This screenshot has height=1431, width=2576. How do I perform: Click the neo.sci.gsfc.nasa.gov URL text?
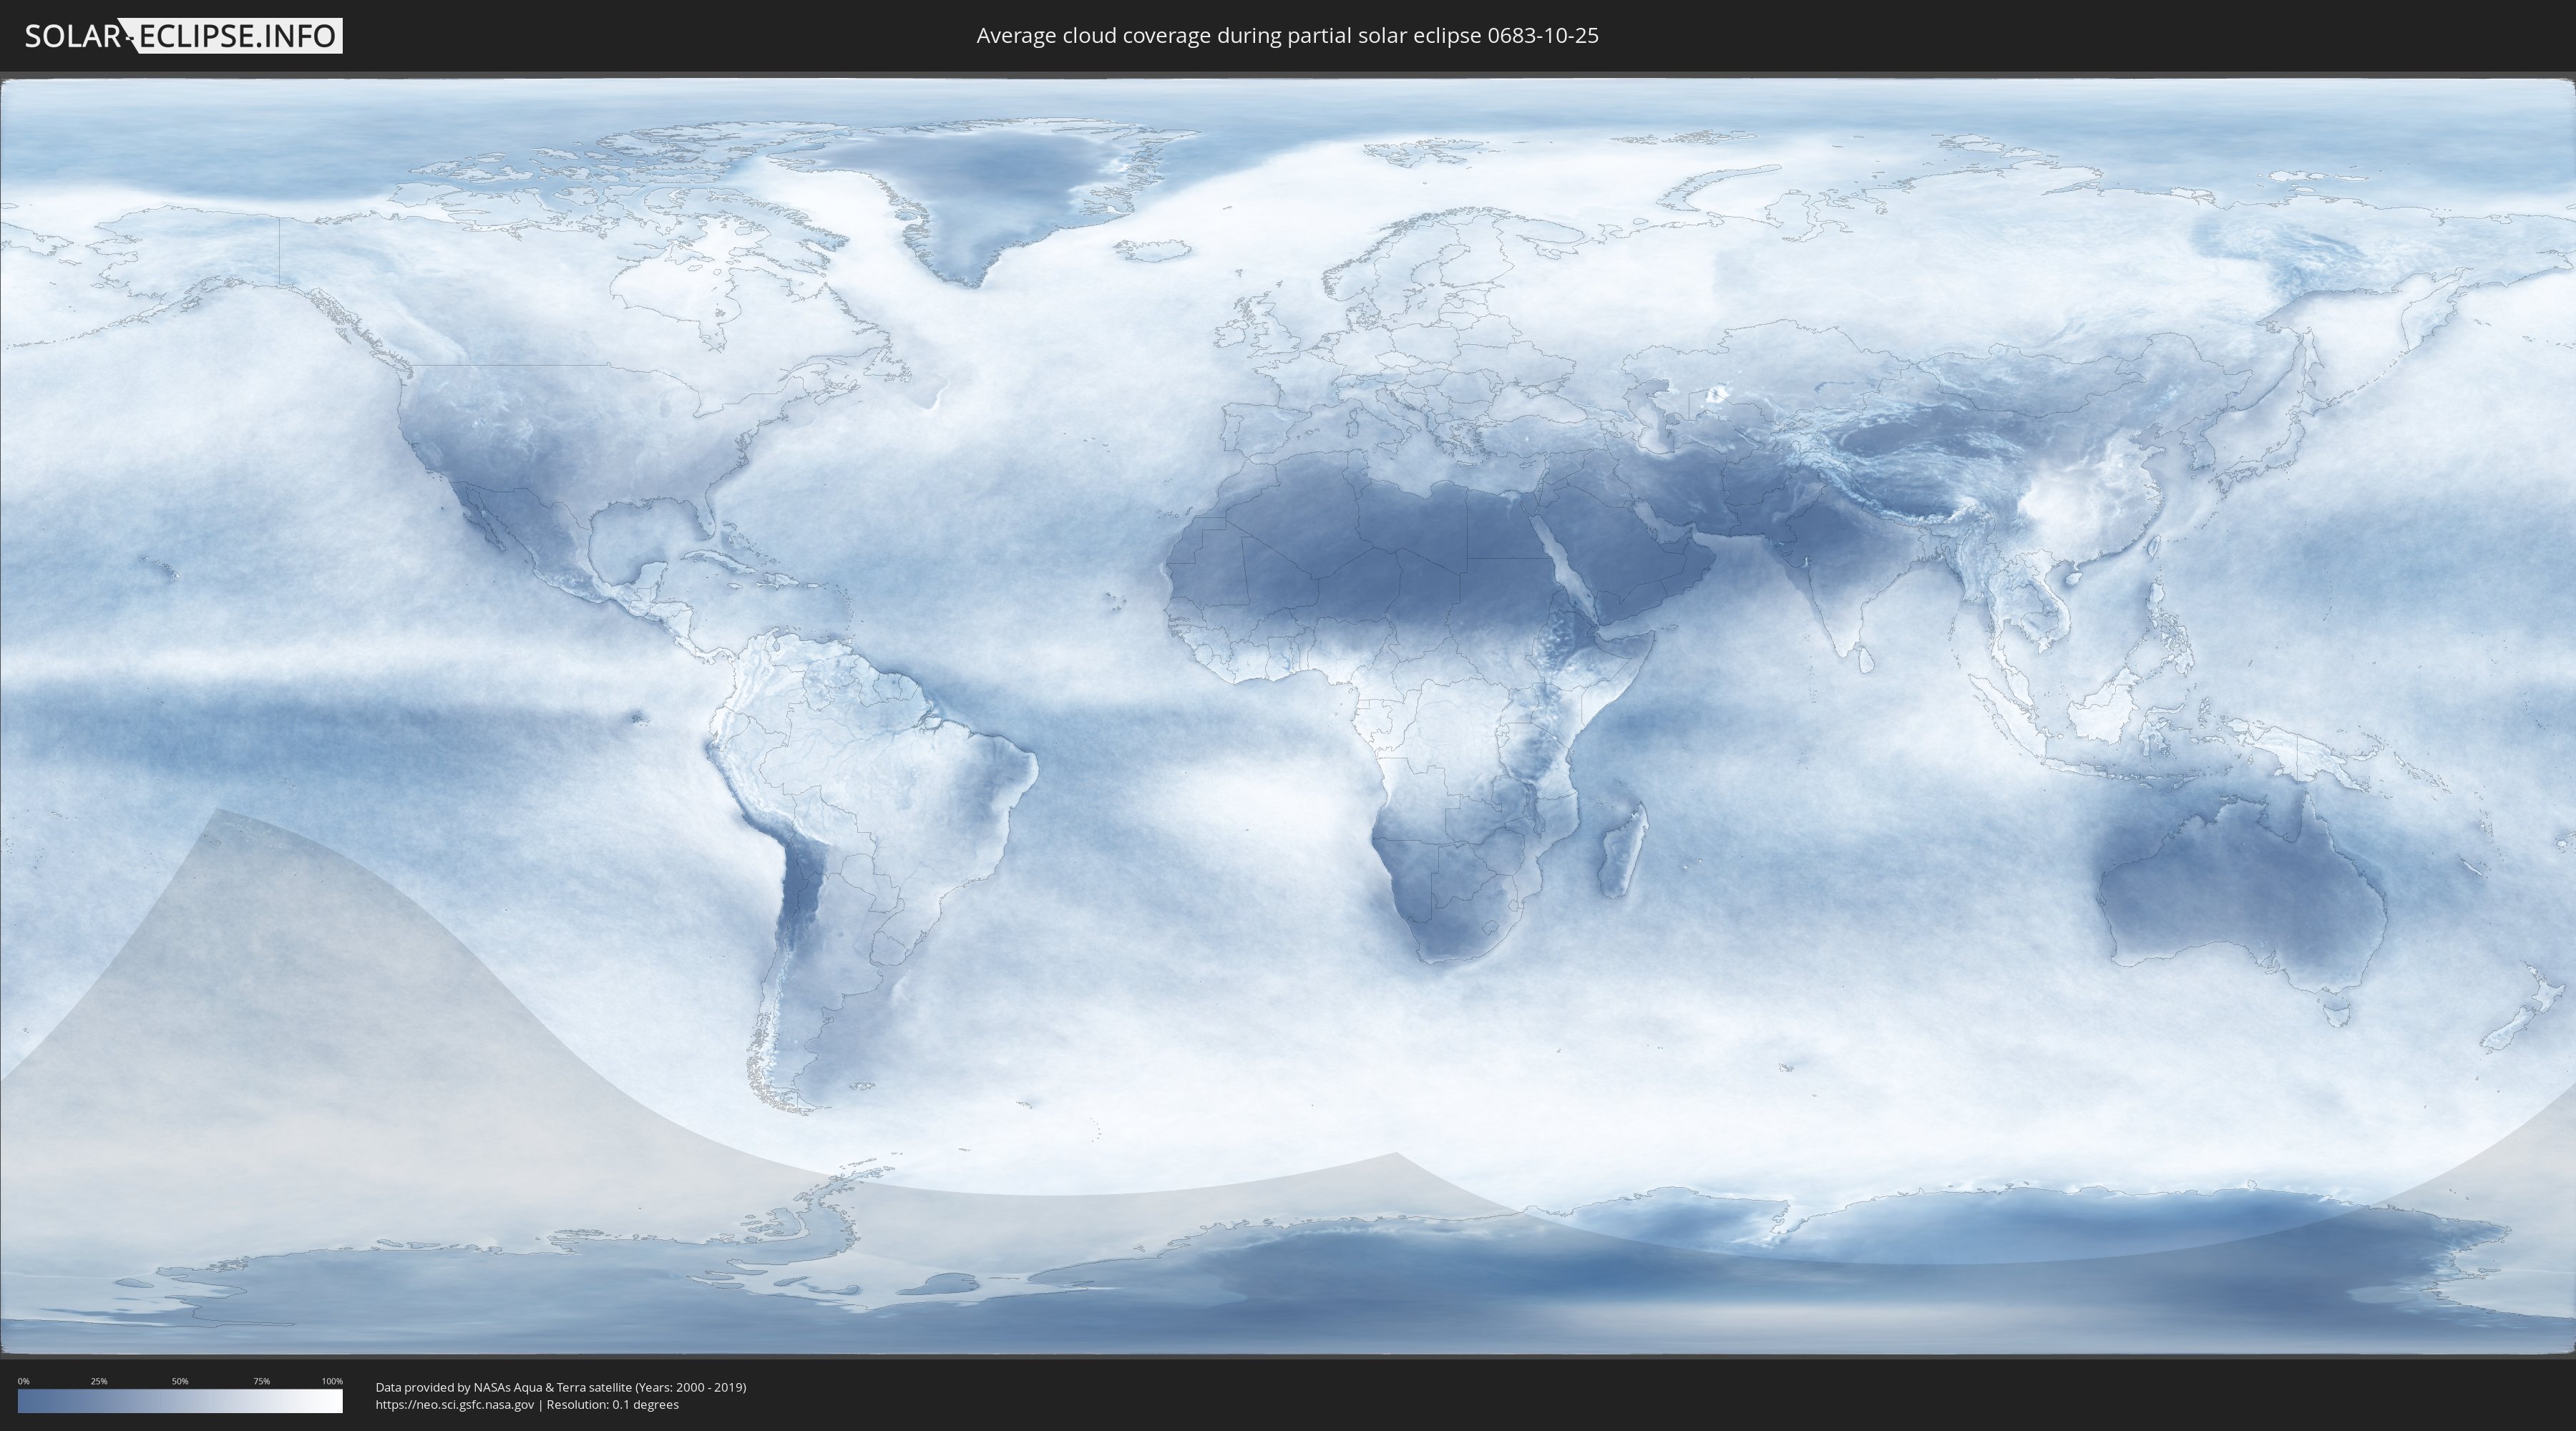455,1405
